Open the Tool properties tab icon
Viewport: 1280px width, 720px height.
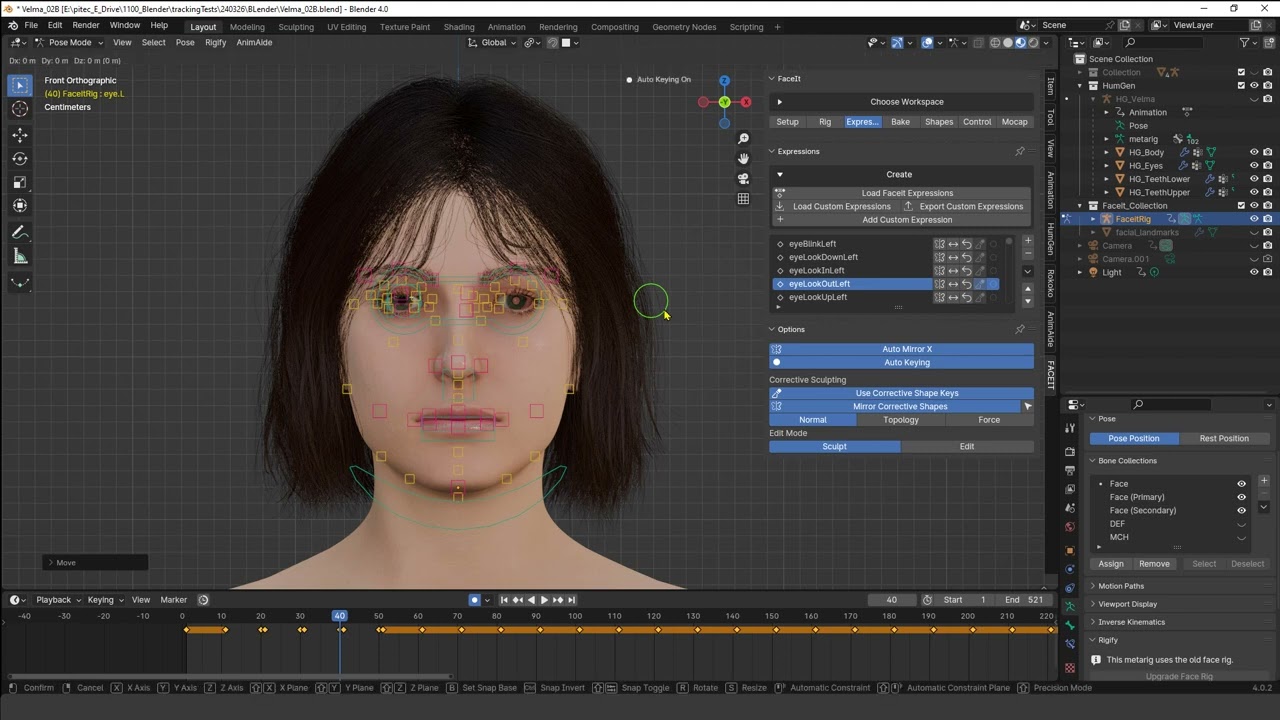[x=1070, y=428]
